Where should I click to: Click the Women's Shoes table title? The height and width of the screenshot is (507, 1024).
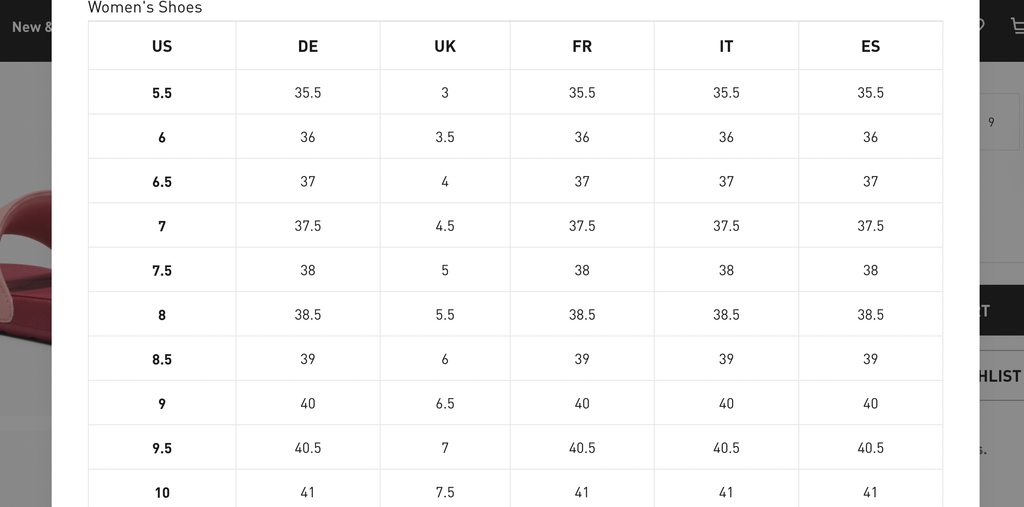coord(145,8)
